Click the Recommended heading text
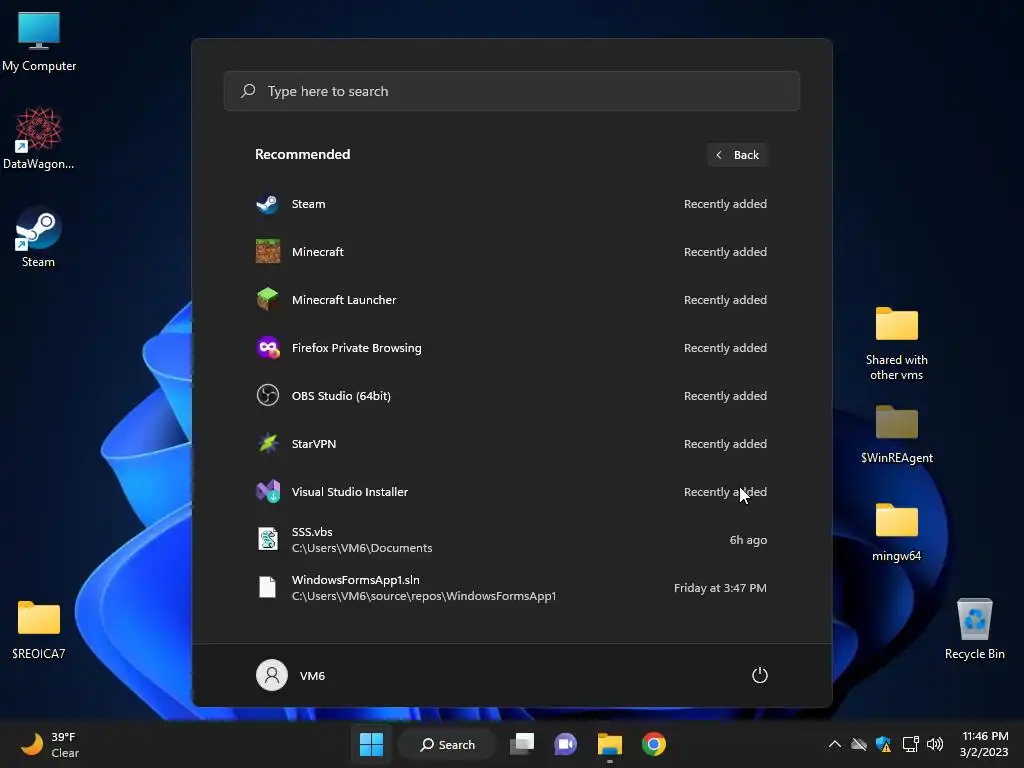 (x=302, y=154)
